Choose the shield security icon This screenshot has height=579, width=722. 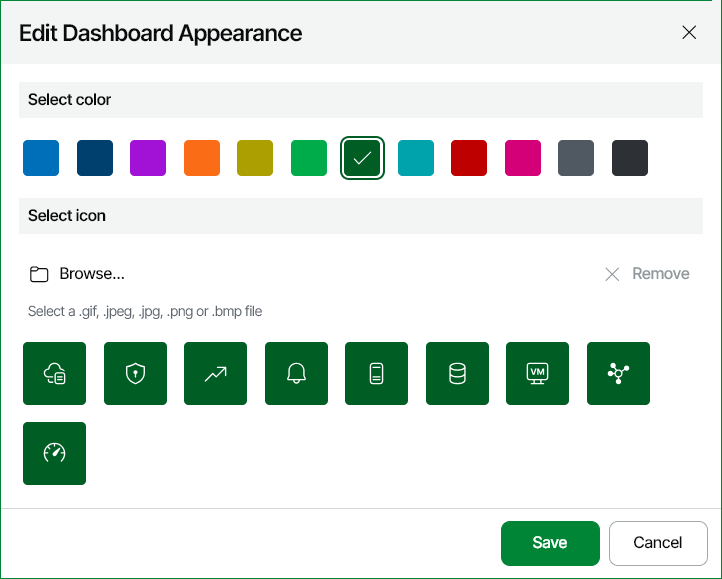click(x=135, y=373)
